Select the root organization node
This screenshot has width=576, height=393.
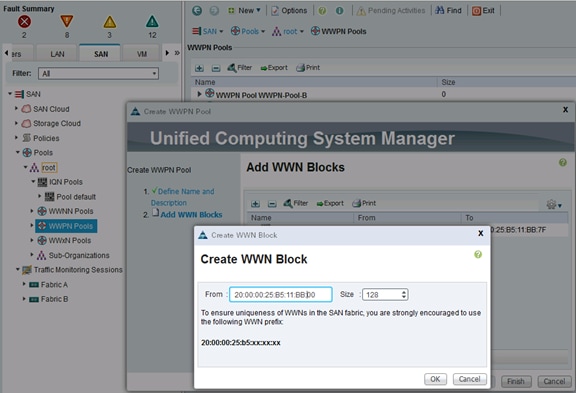pyautogui.click(x=48, y=167)
